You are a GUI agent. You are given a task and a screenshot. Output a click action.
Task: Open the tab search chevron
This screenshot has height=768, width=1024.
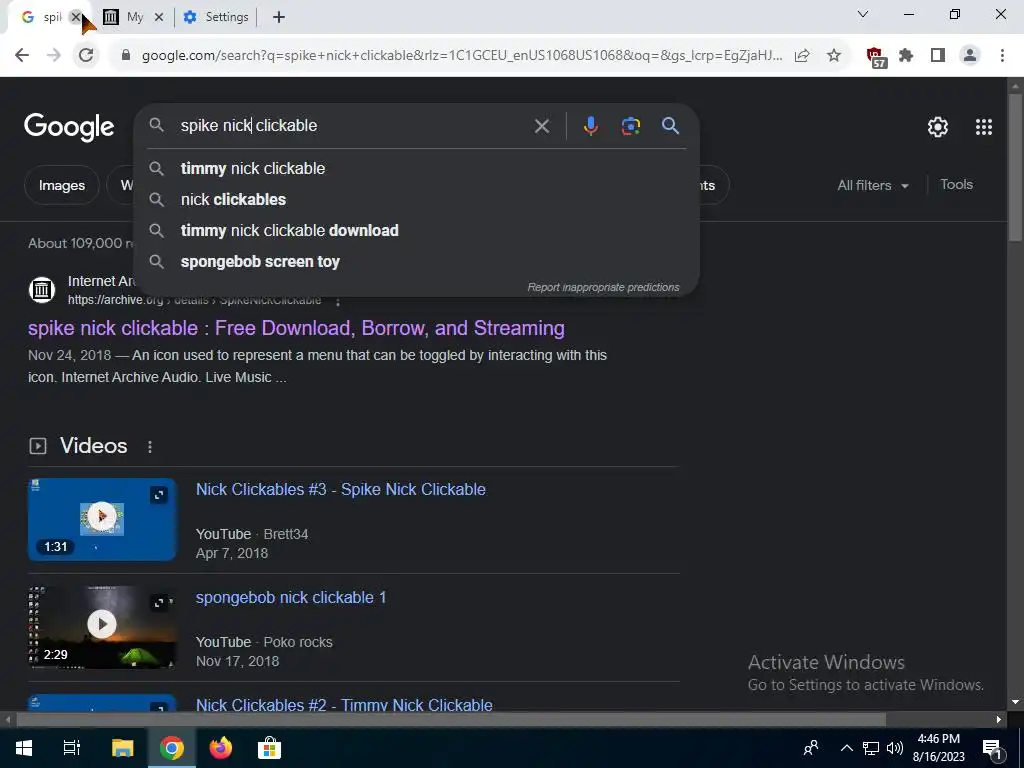click(x=863, y=14)
